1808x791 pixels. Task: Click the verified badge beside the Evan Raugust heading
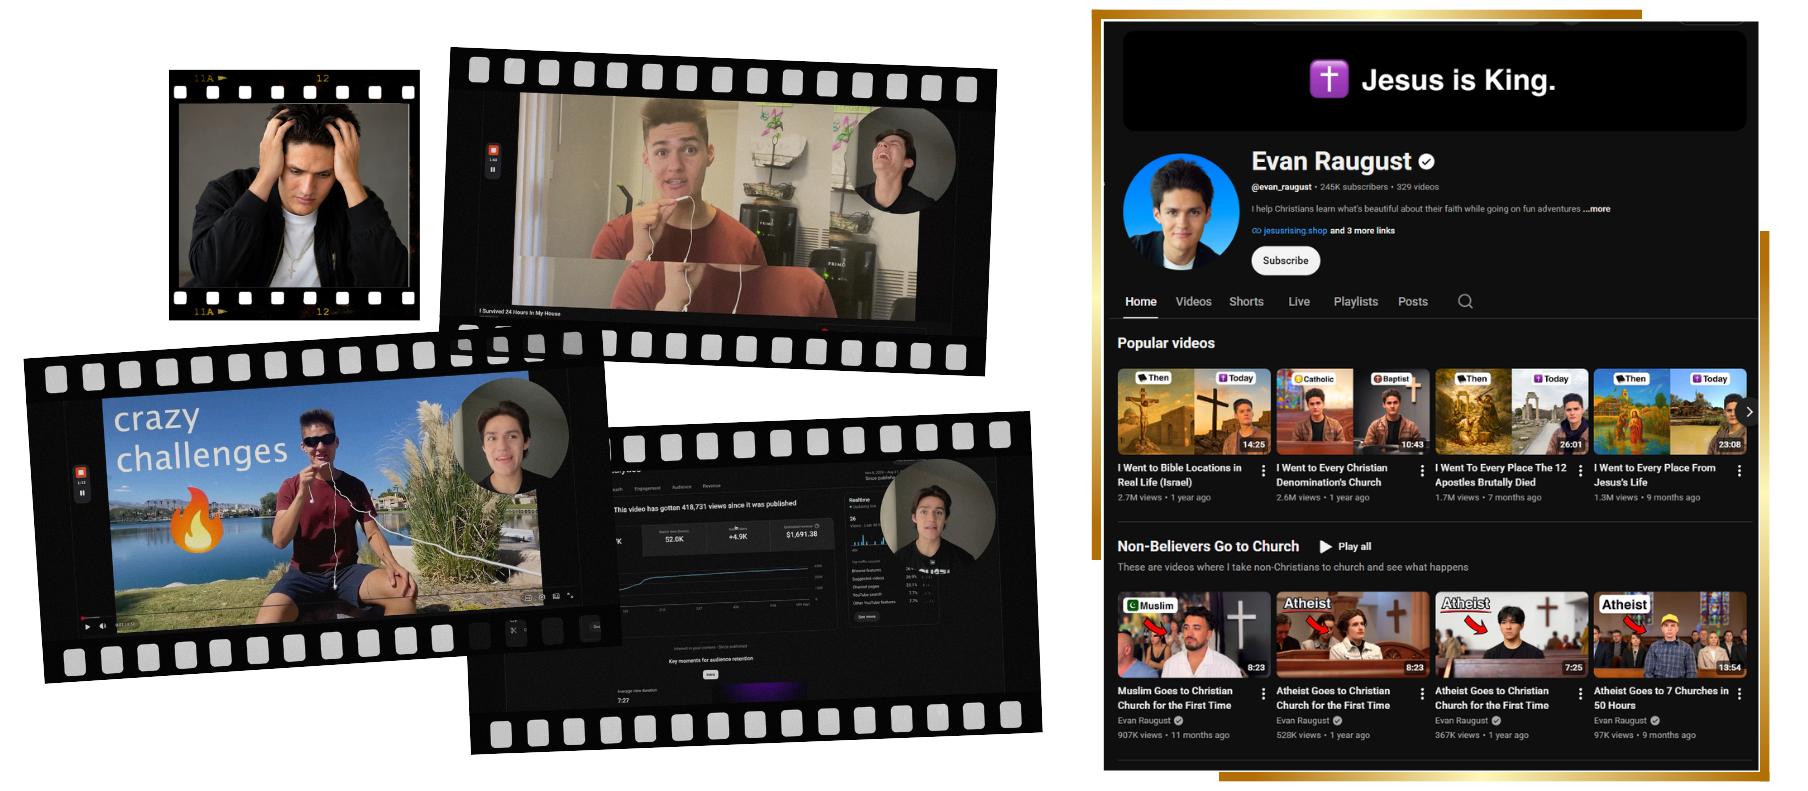tap(1427, 161)
